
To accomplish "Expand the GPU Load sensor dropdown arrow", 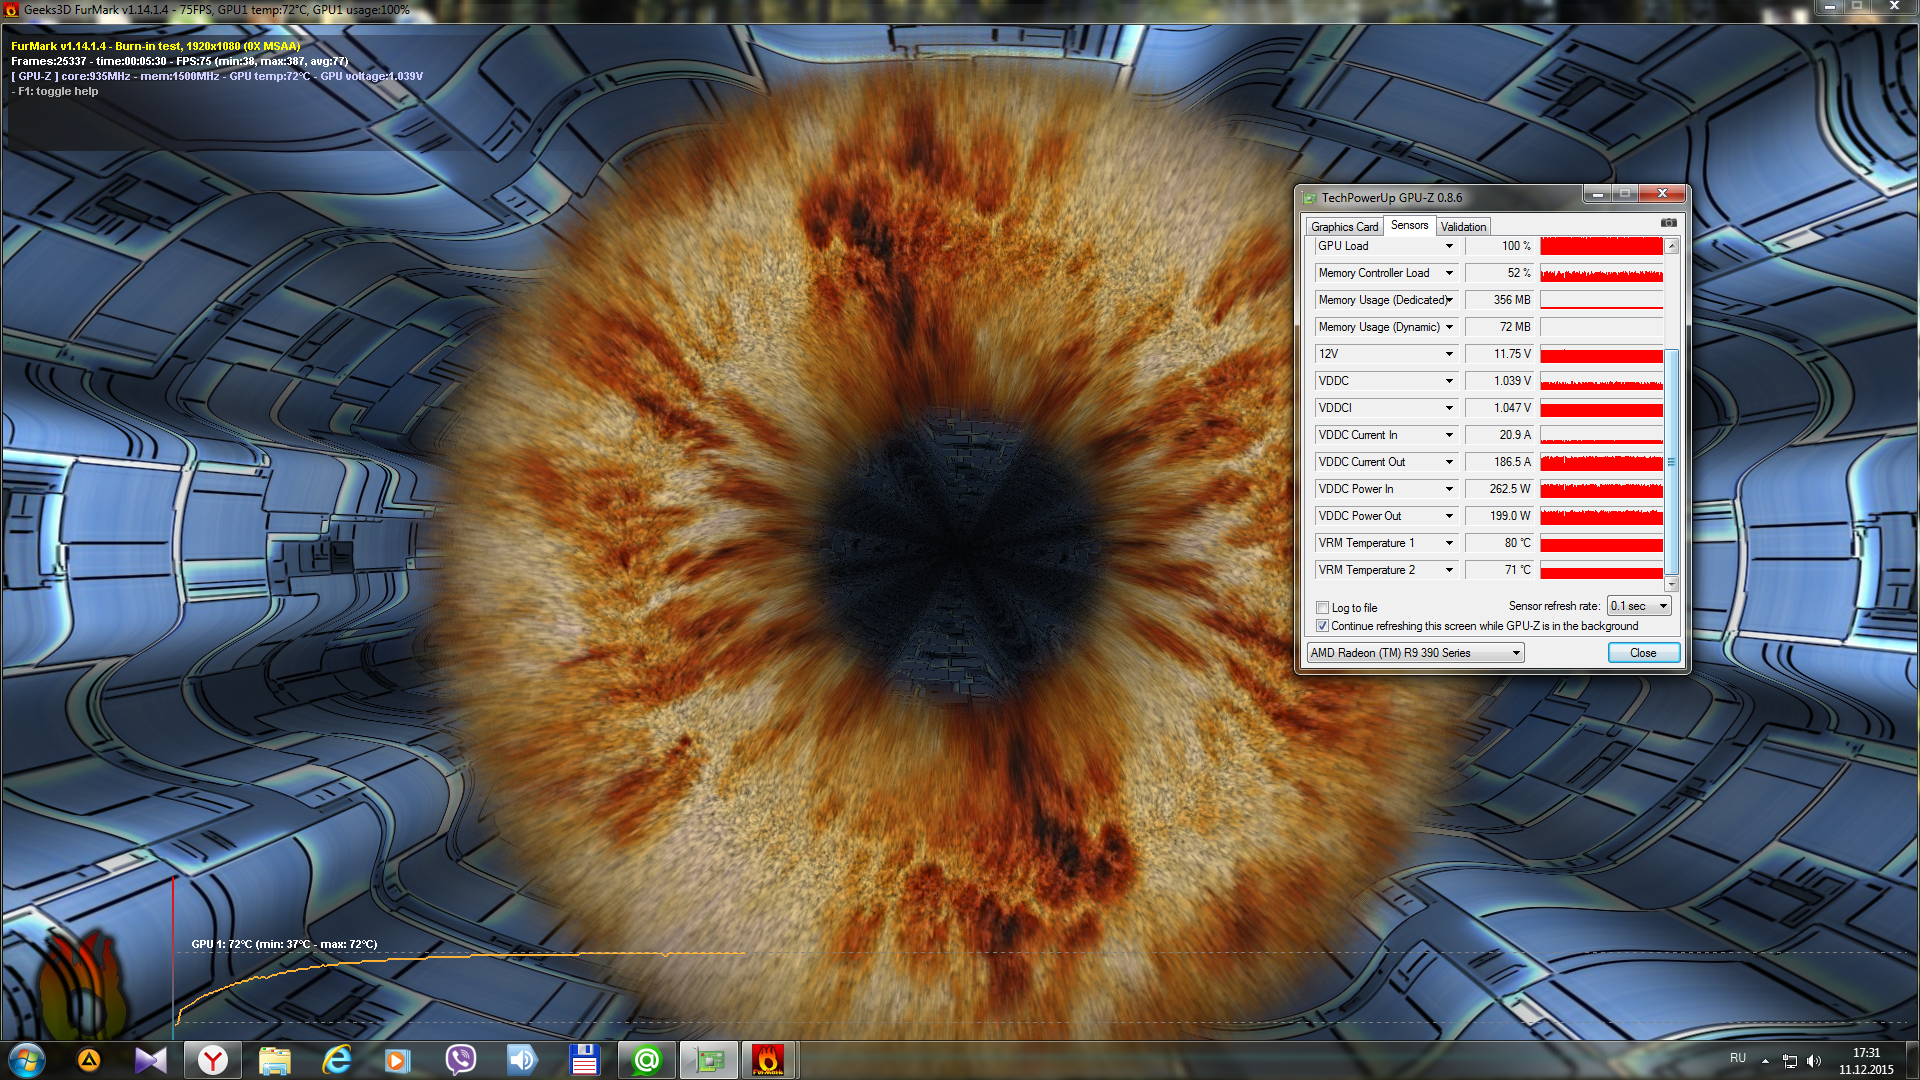I will tap(1449, 246).
